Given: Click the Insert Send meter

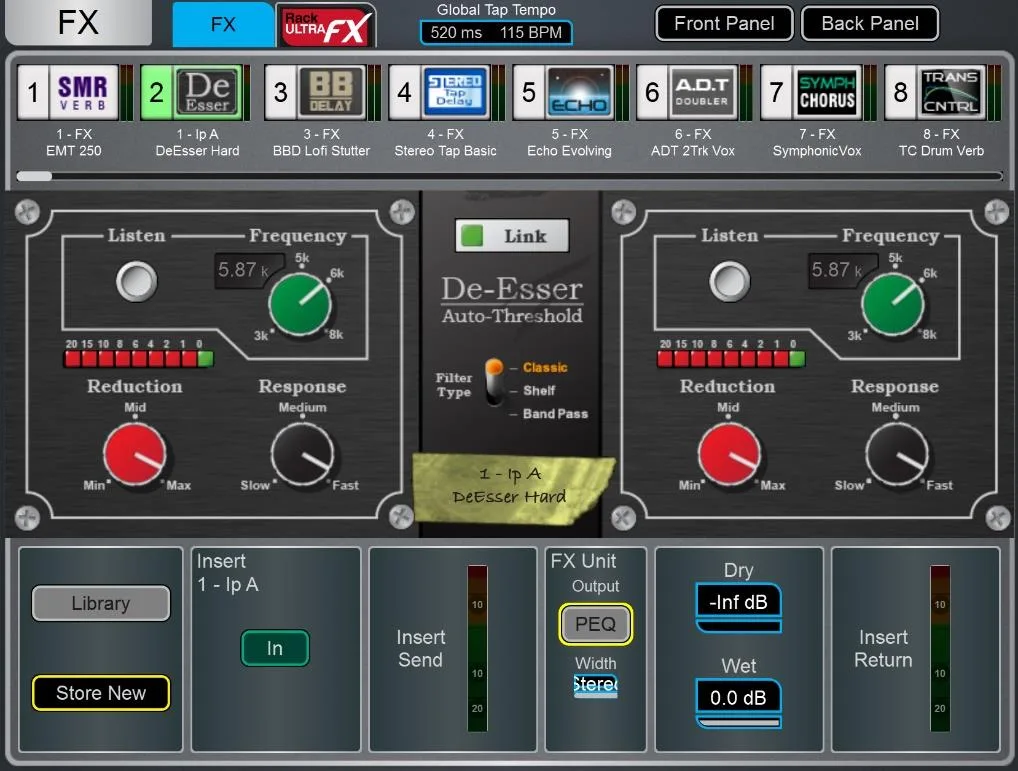Looking at the screenshot, I should (x=477, y=648).
